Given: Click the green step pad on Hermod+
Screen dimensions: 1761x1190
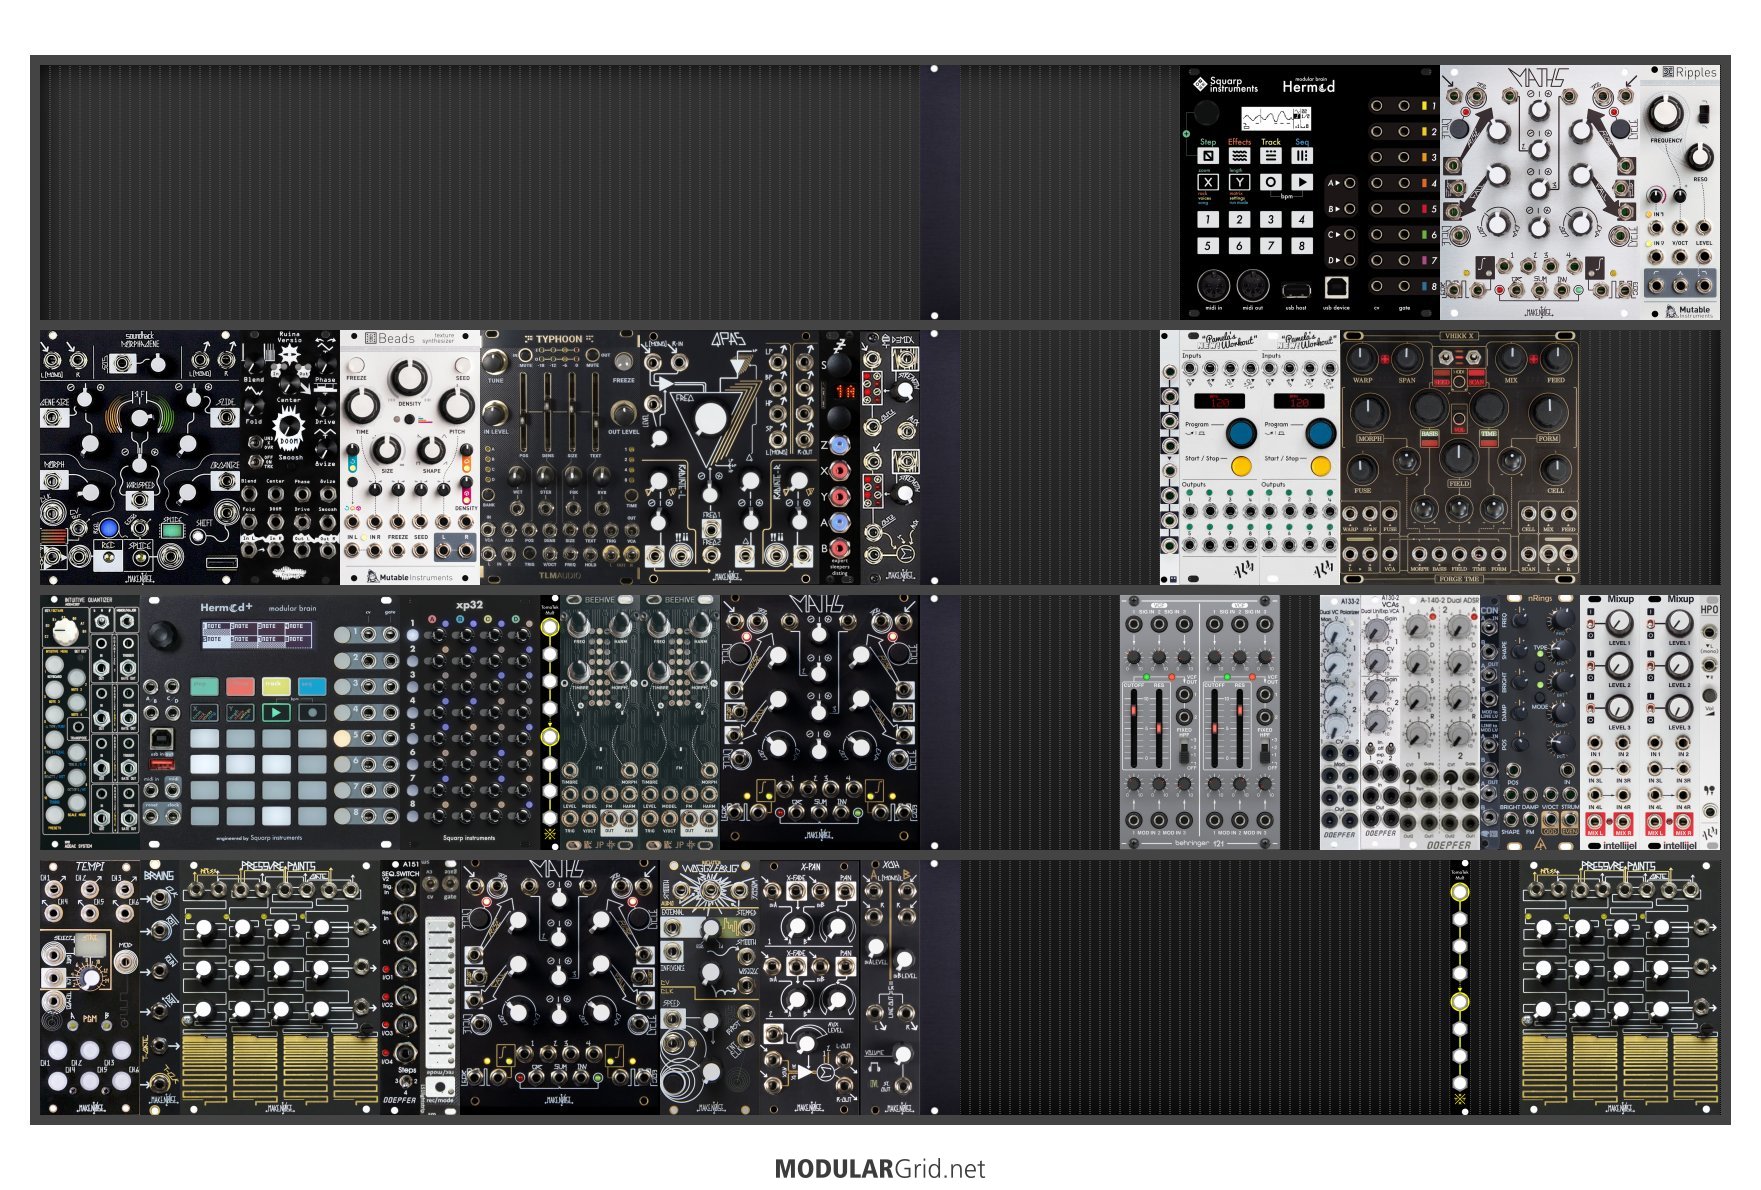Looking at the screenshot, I should click(205, 687).
